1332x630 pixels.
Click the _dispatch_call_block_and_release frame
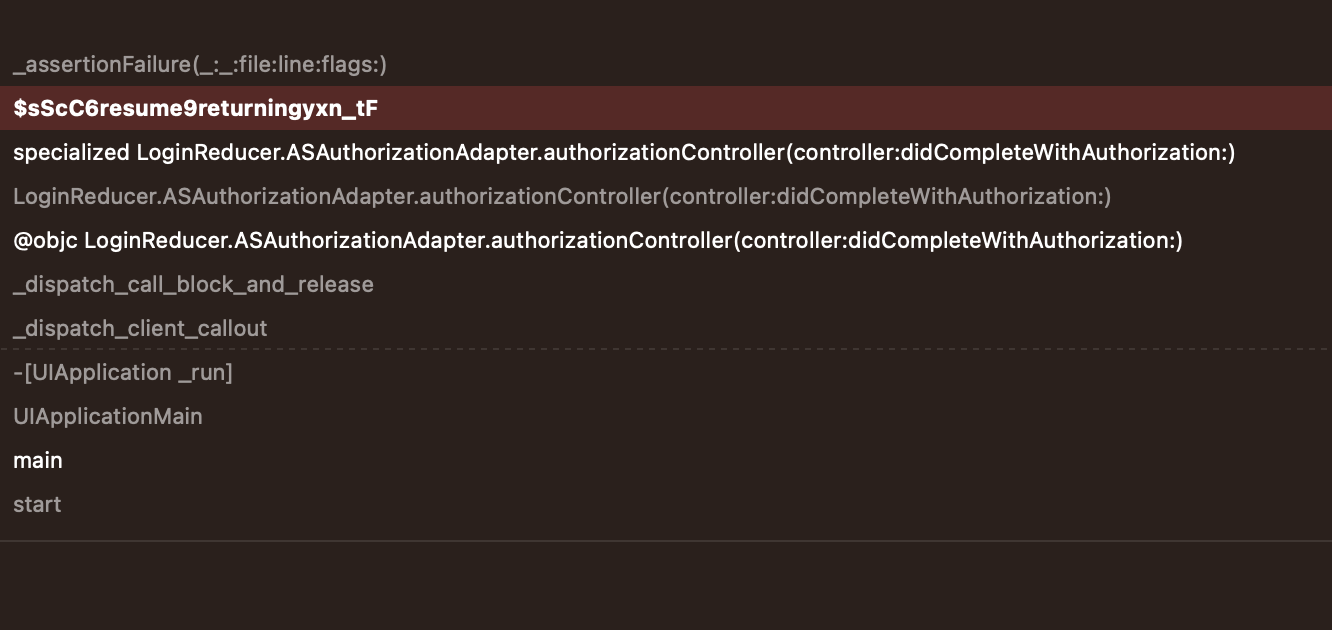pyautogui.click(x=193, y=285)
